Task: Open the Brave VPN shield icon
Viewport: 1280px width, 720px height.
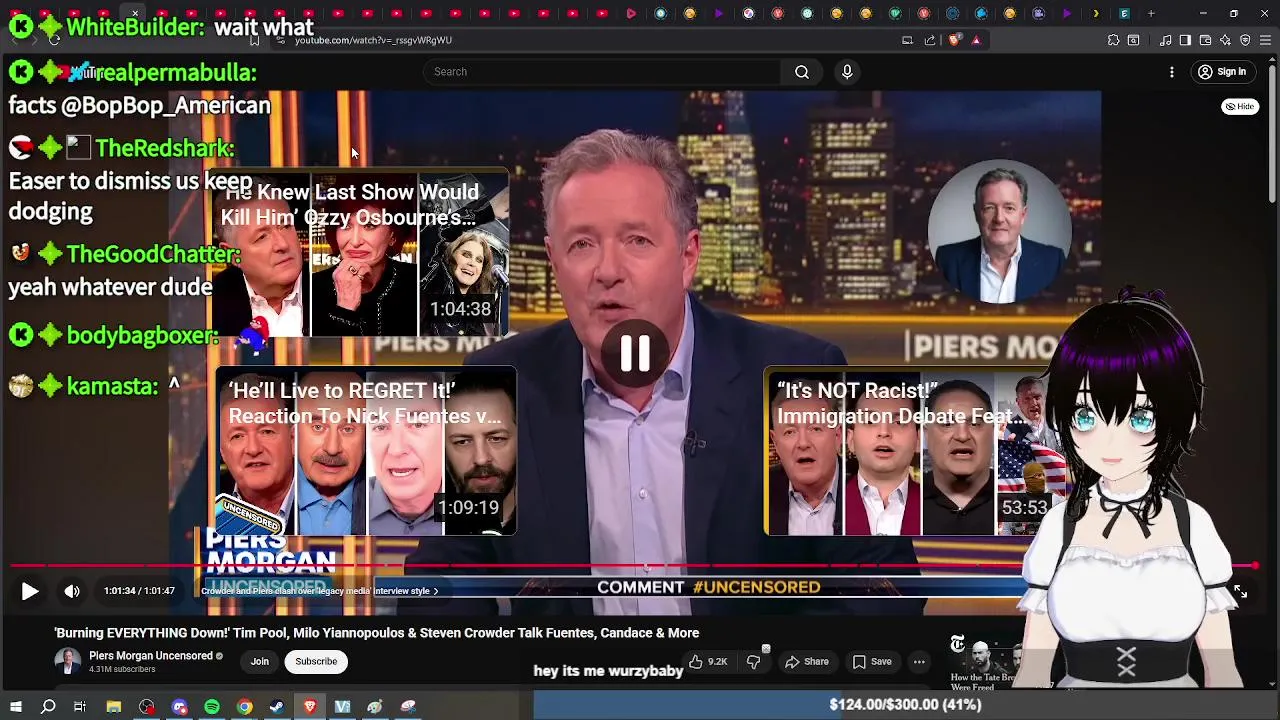Action: tap(1245, 40)
